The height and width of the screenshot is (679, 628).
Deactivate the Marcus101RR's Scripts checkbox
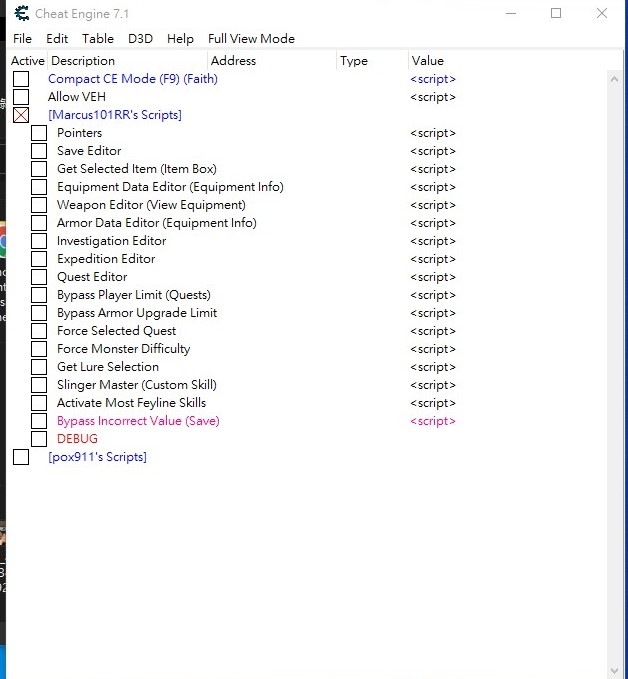click(21, 115)
